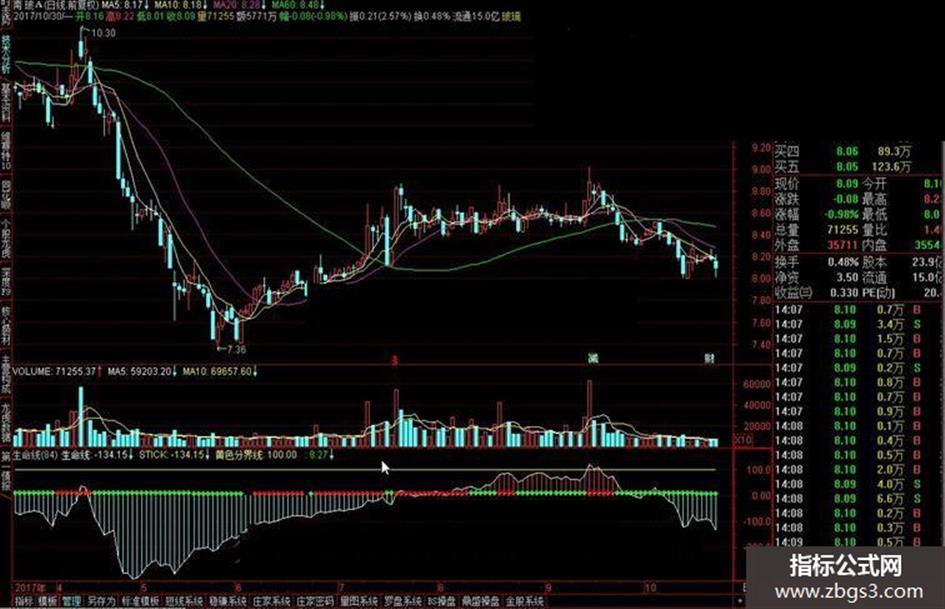Open 深度F9 sidebar entry

pos(6,282)
